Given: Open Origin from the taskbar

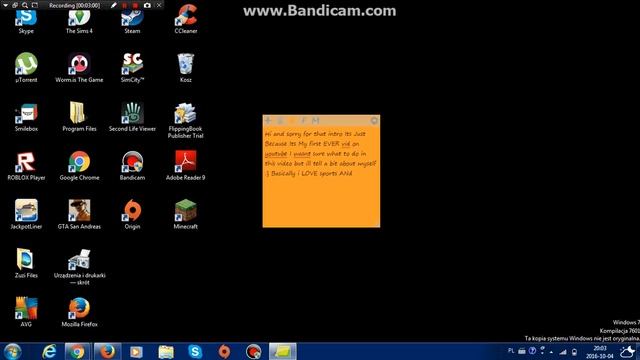Looking at the screenshot, I should (x=224, y=351).
